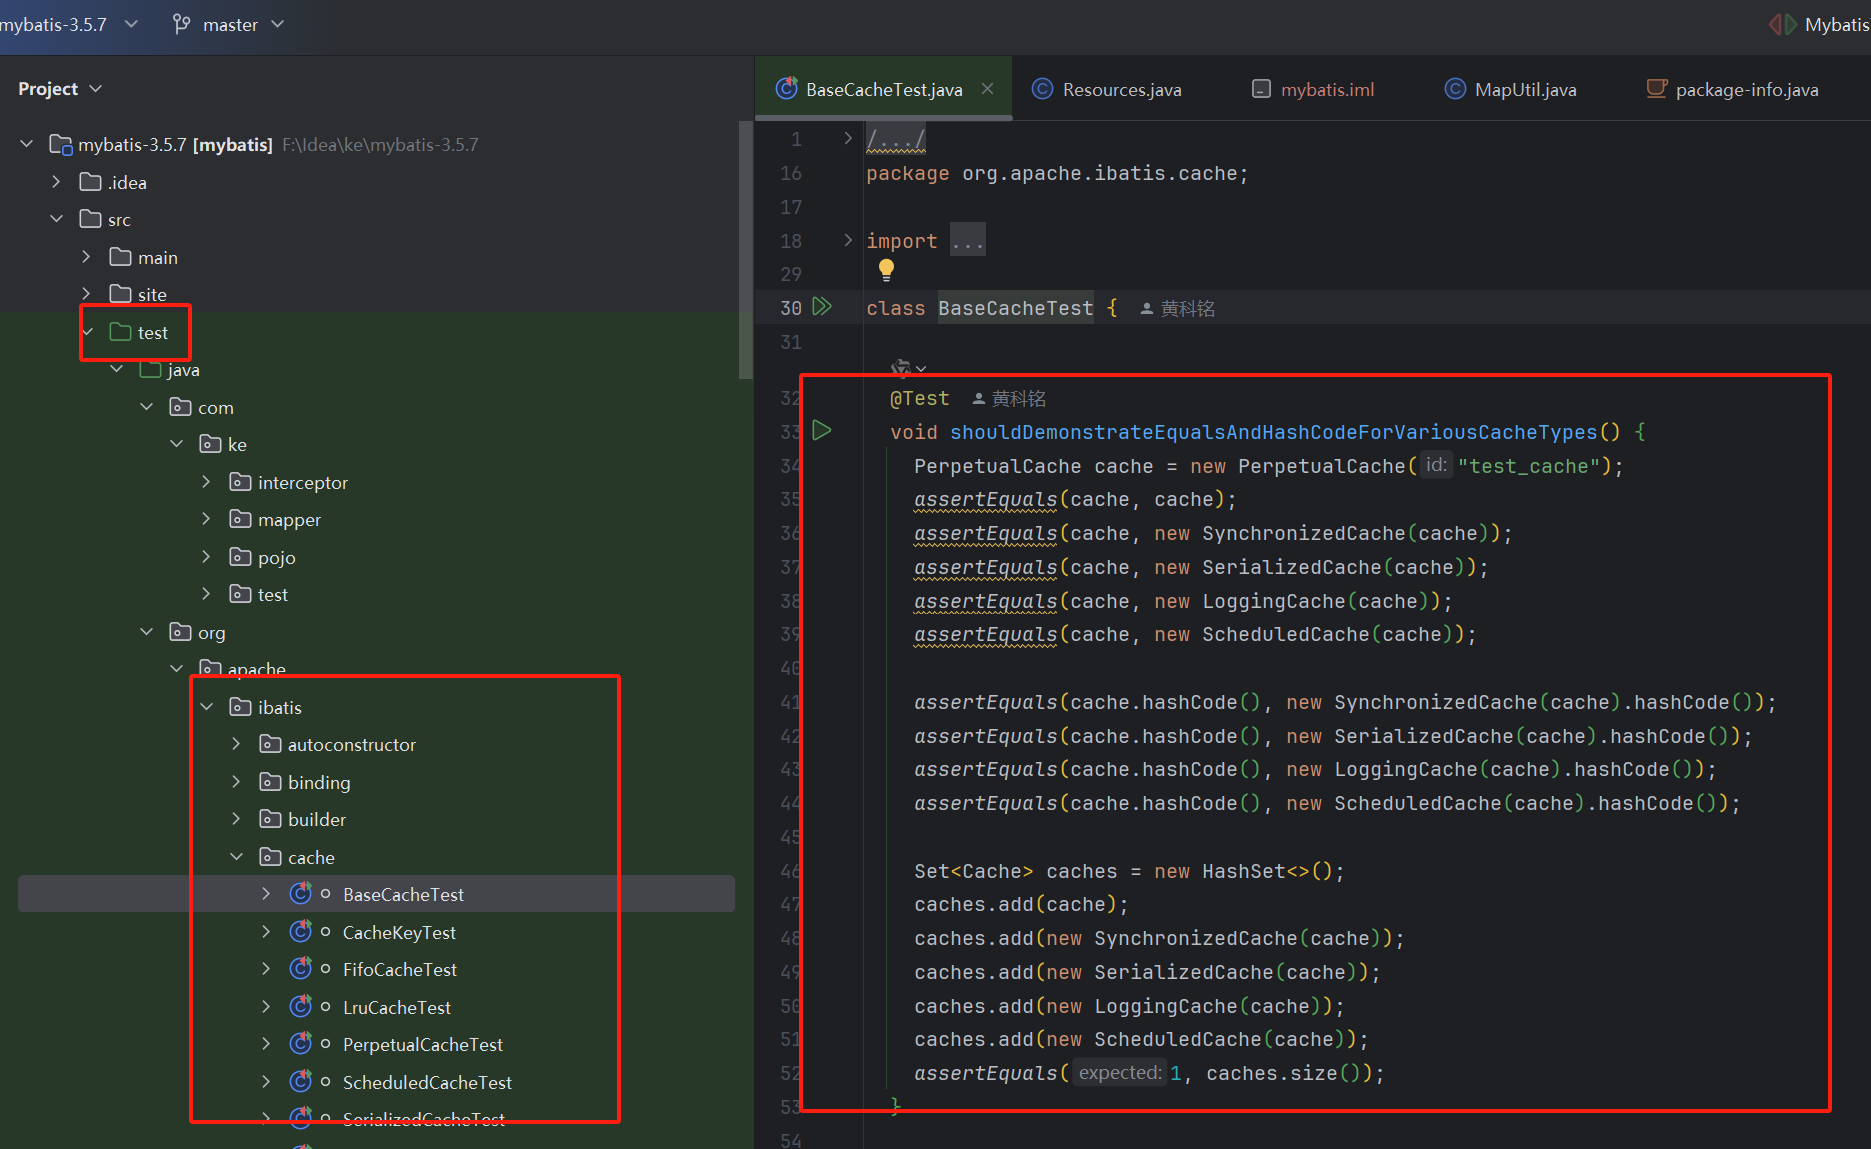Select the test source folder
Viewport: 1871px width, 1149px height.
(152, 332)
